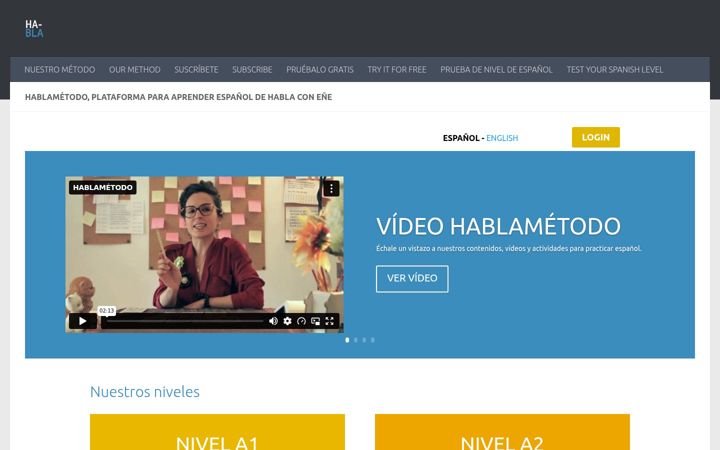This screenshot has height=450, width=720.
Task: Switch language to ENGLISH
Action: 502,138
